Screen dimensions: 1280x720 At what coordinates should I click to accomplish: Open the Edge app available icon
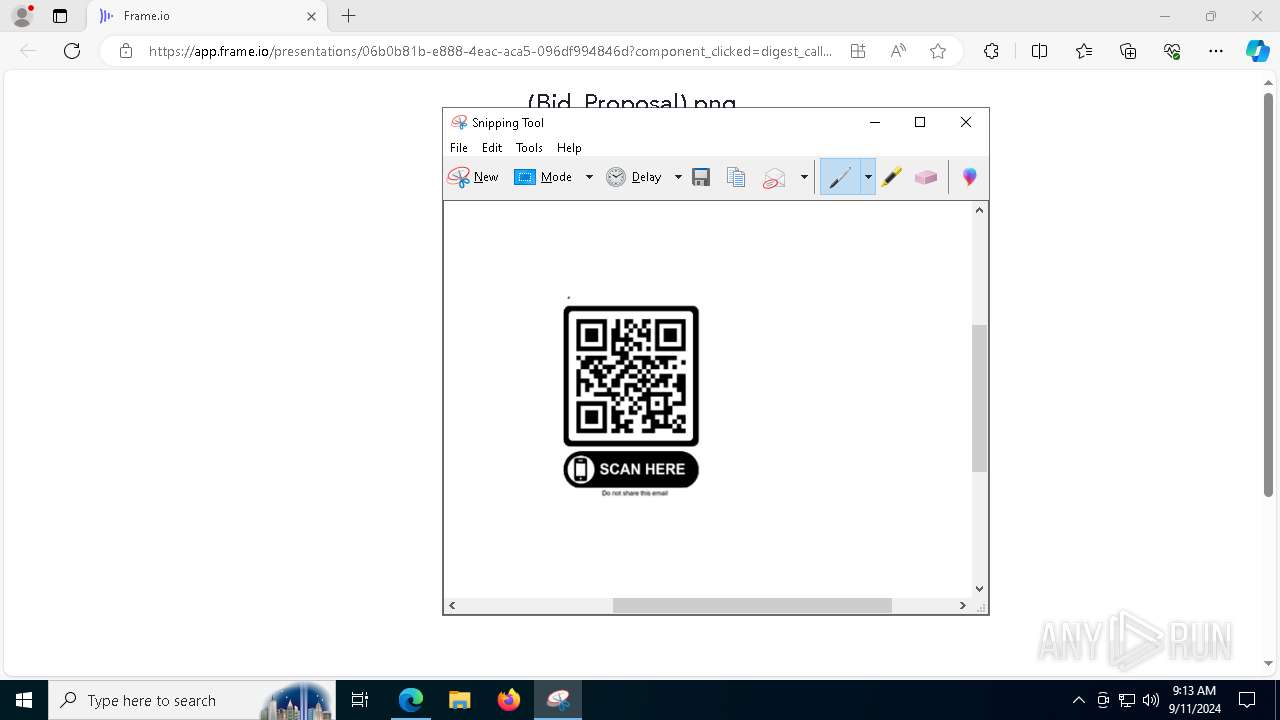tap(858, 51)
